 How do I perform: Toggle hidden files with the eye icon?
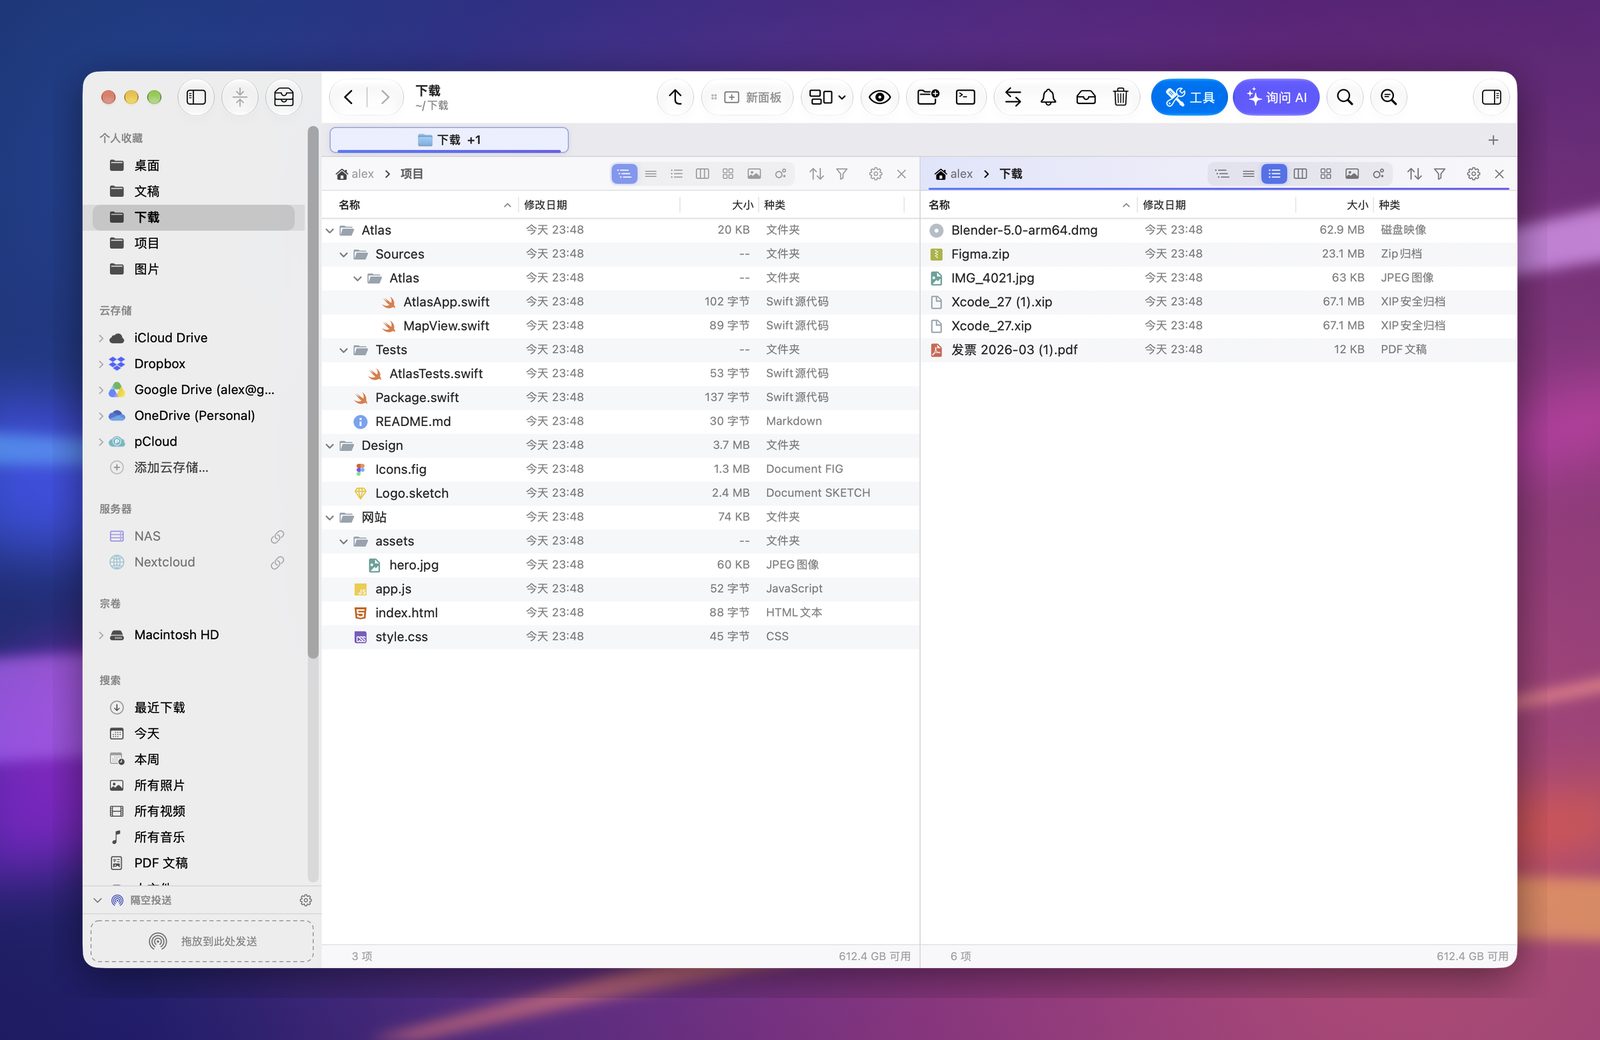880,97
